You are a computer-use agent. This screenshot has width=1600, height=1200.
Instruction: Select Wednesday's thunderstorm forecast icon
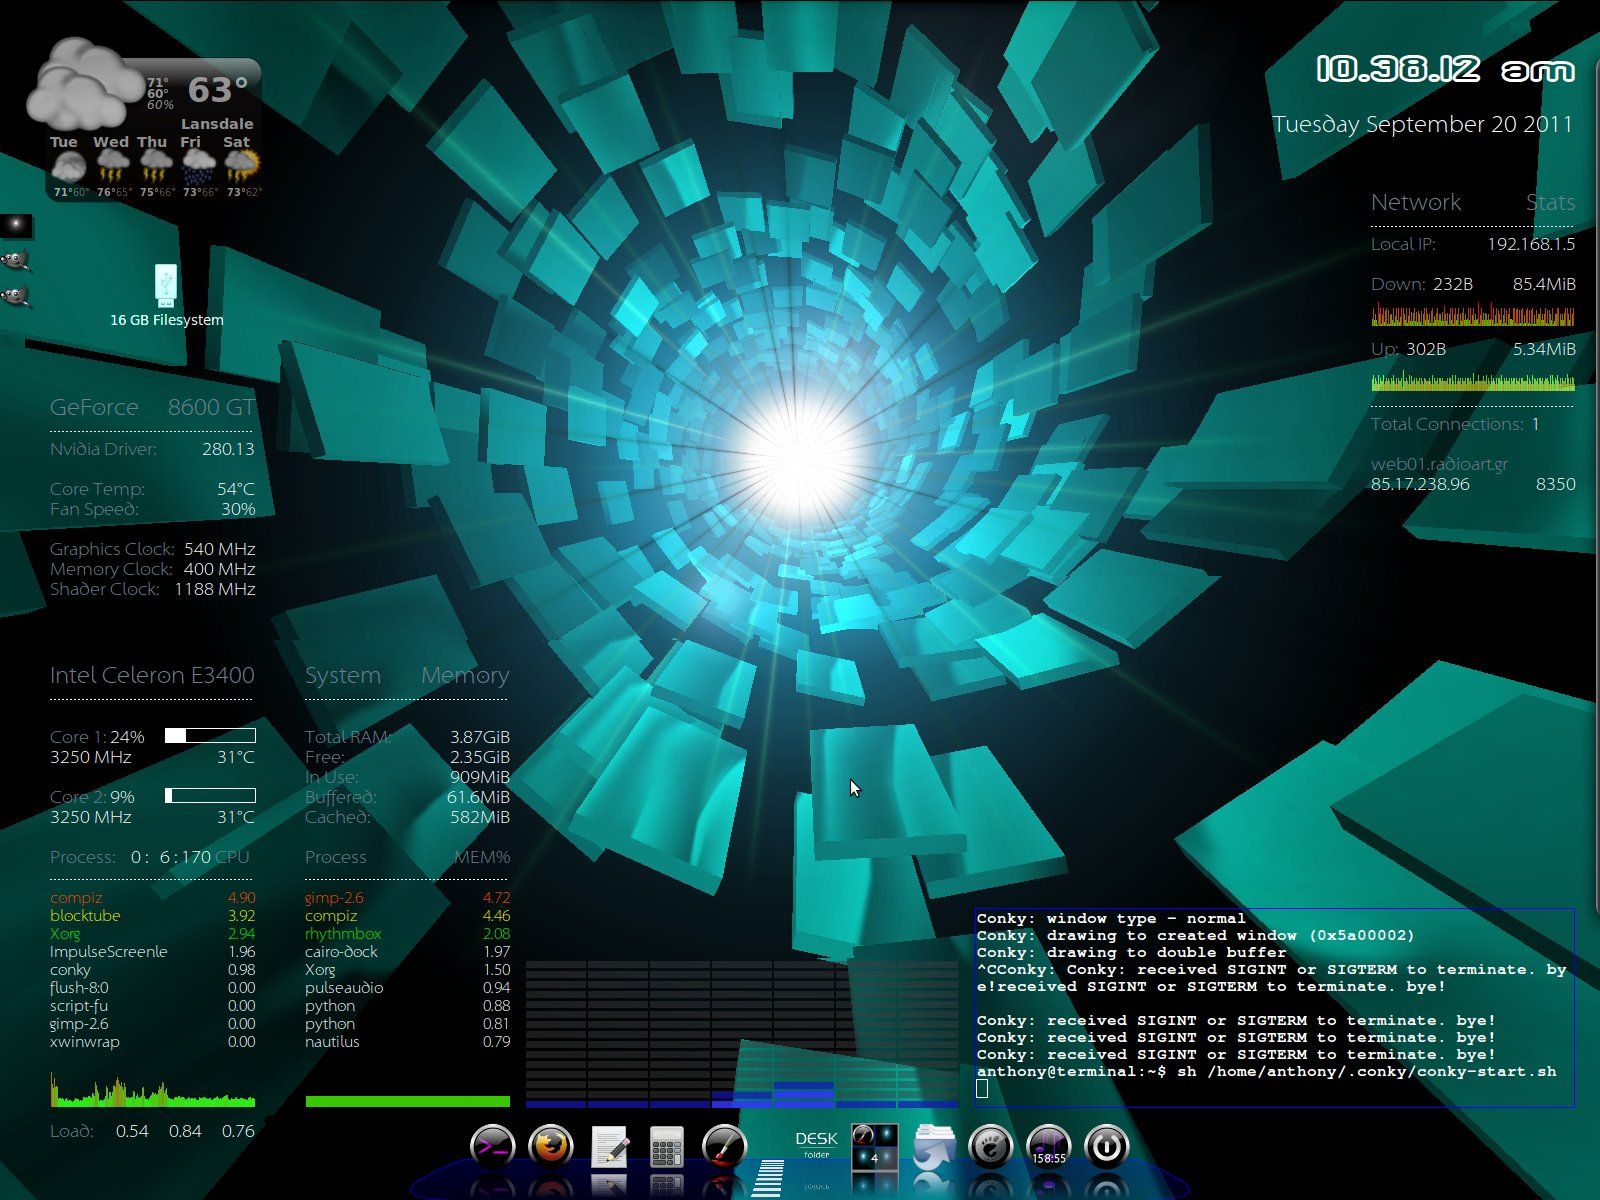click(112, 166)
